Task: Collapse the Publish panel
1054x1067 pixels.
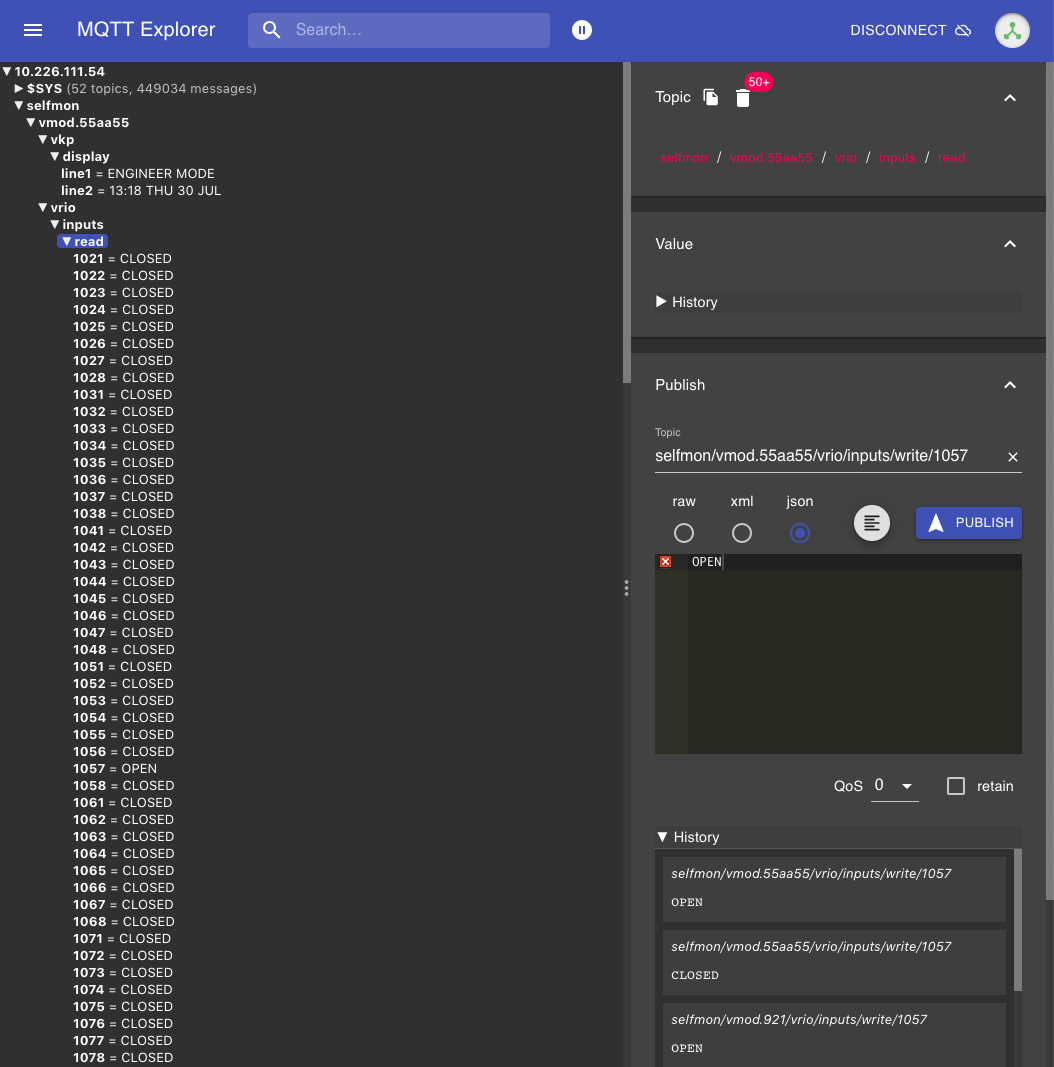Action: (x=1009, y=385)
